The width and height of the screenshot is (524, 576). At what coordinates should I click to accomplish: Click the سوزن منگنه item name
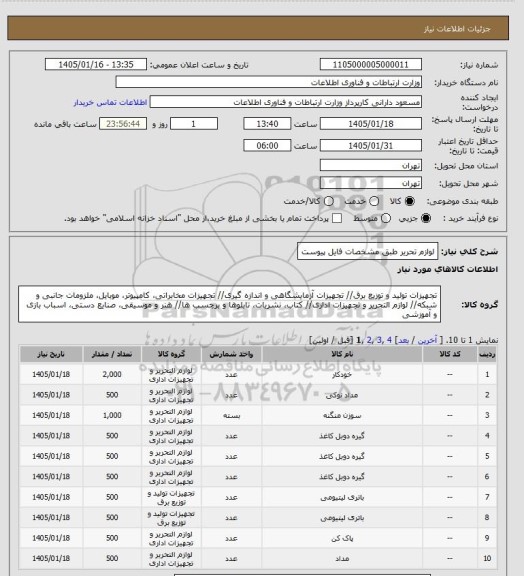(342, 415)
